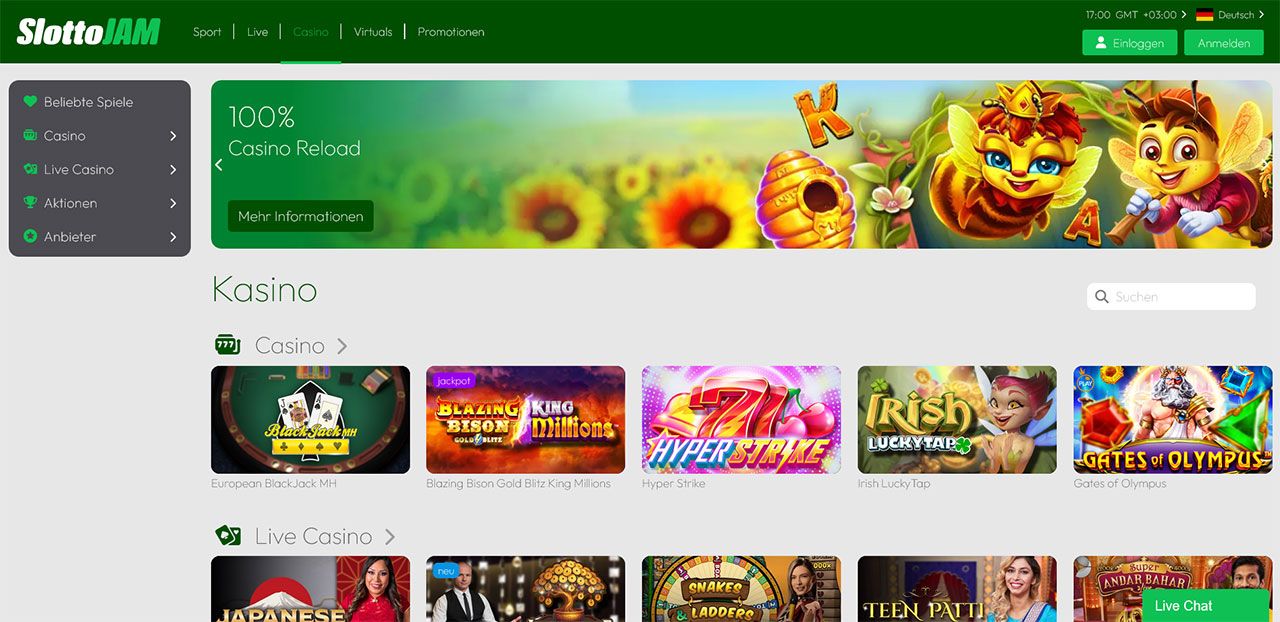Click the magnifier icon in the search box
The image size is (1280, 622).
[x=1102, y=297]
